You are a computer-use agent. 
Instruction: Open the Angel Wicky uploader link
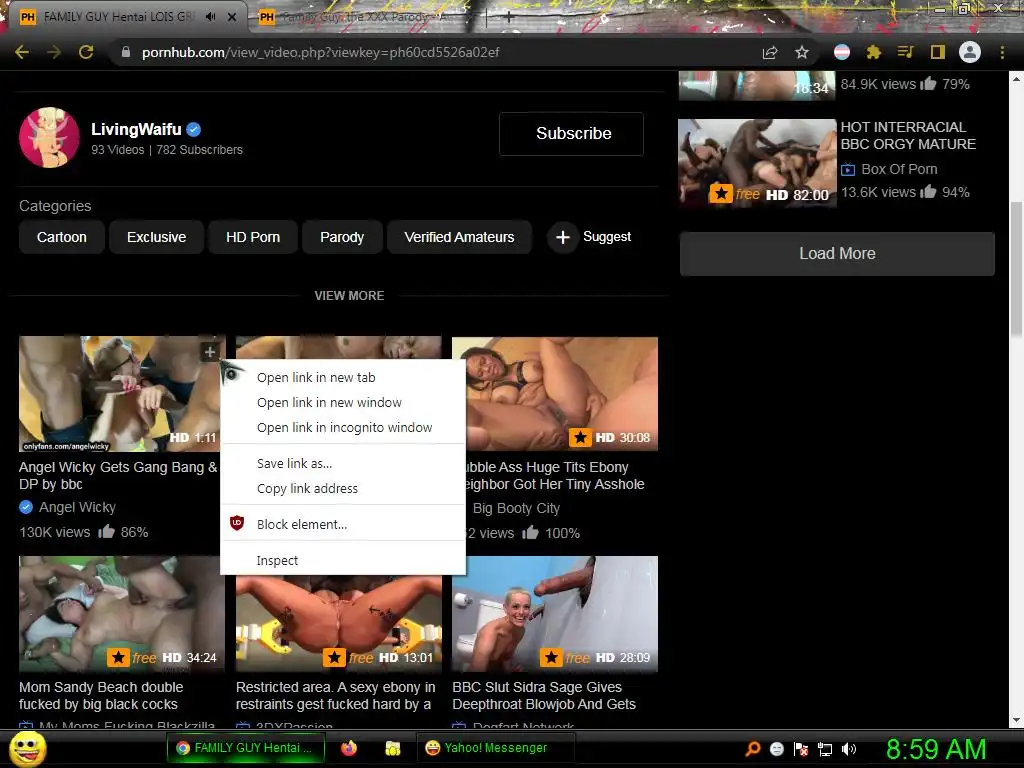coord(77,507)
